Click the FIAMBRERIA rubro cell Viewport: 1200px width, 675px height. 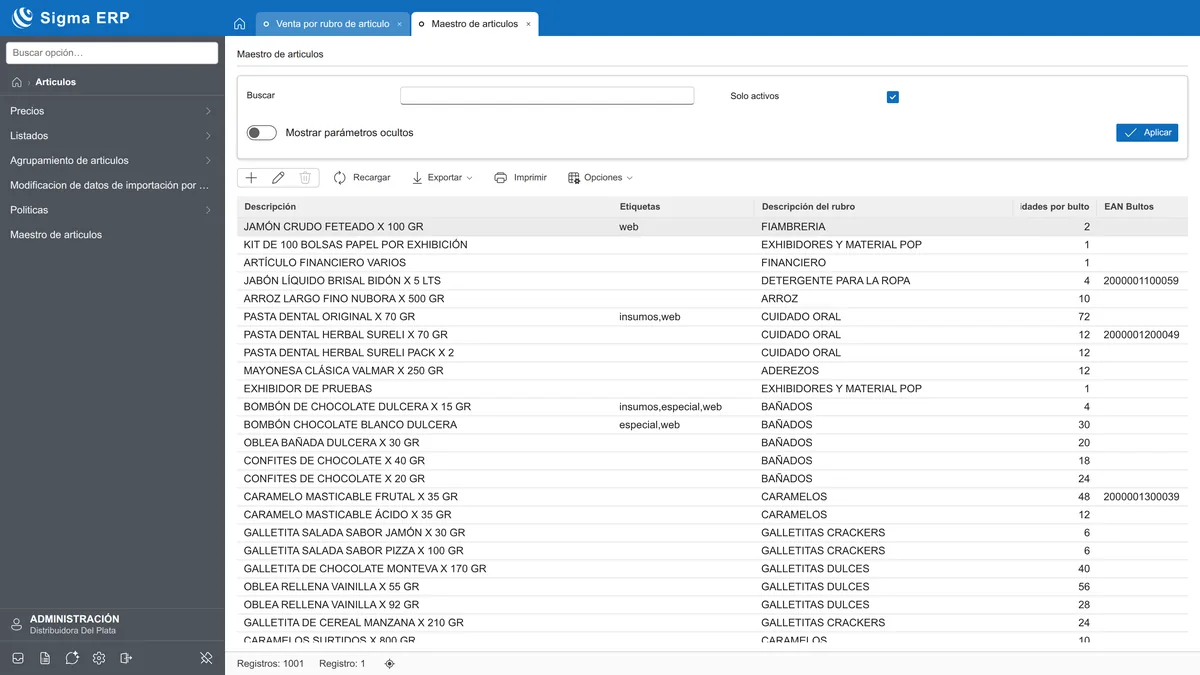793,227
